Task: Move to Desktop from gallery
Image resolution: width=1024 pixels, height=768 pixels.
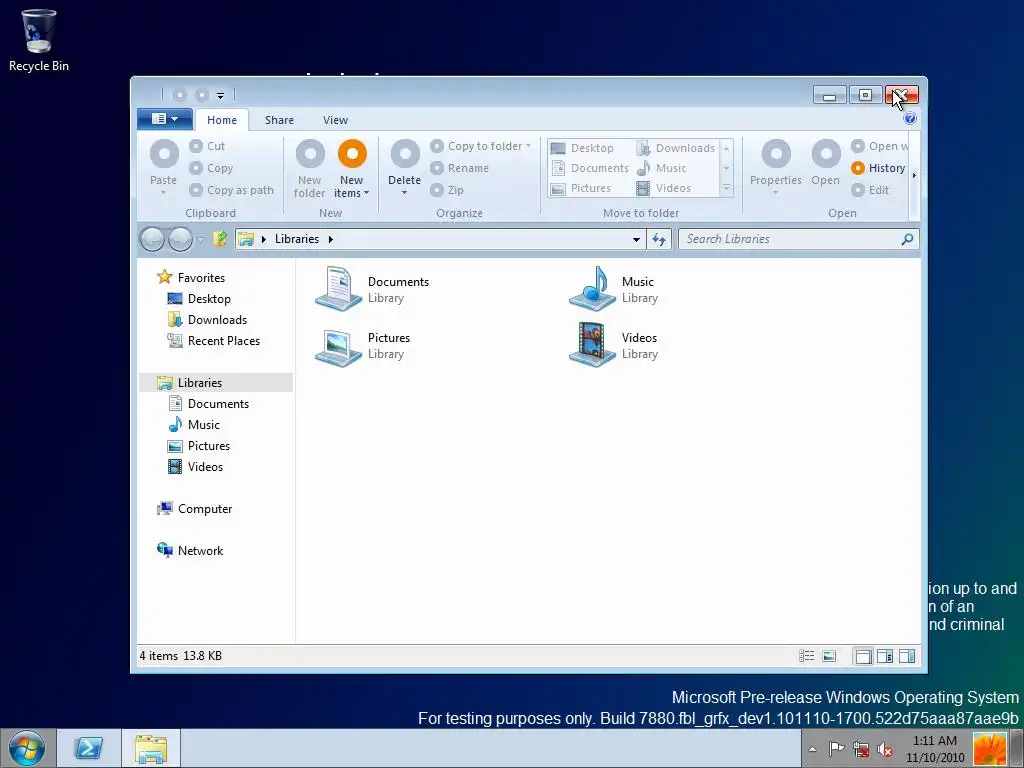Action: [x=582, y=148]
